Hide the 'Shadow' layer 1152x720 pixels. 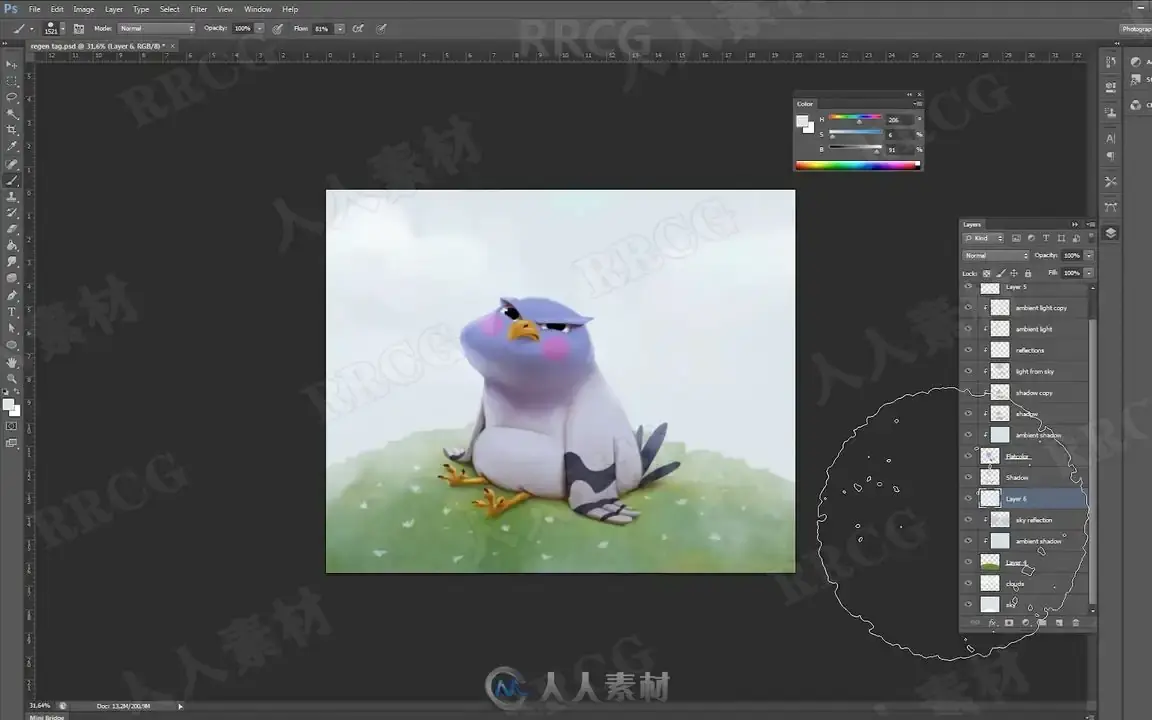968,478
